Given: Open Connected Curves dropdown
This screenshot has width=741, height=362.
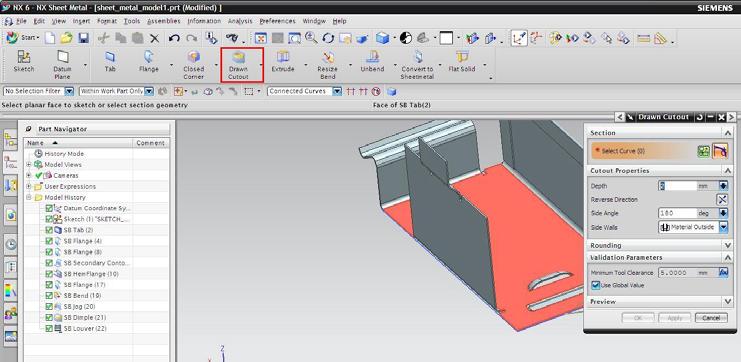Looking at the screenshot, I should (337, 91).
